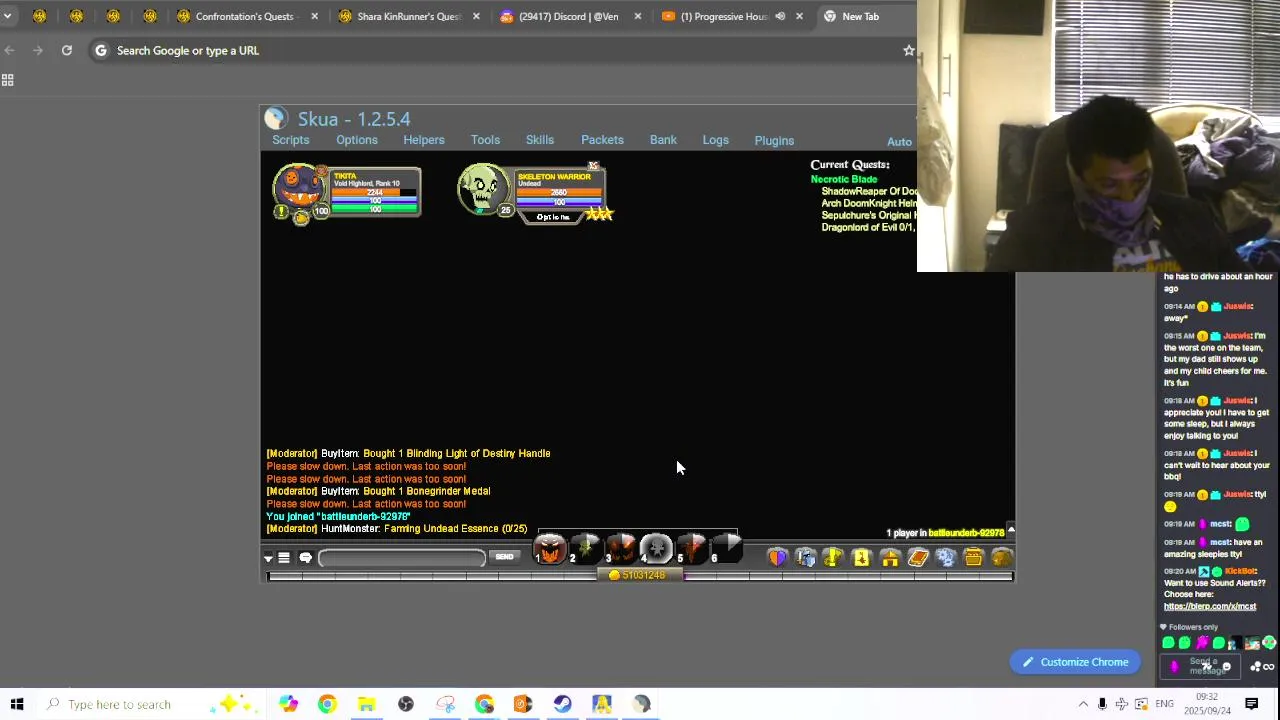Viewport: 1280px width, 720px height.
Task: Open the house icon in game bar
Action: pyautogui.click(x=890, y=557)
